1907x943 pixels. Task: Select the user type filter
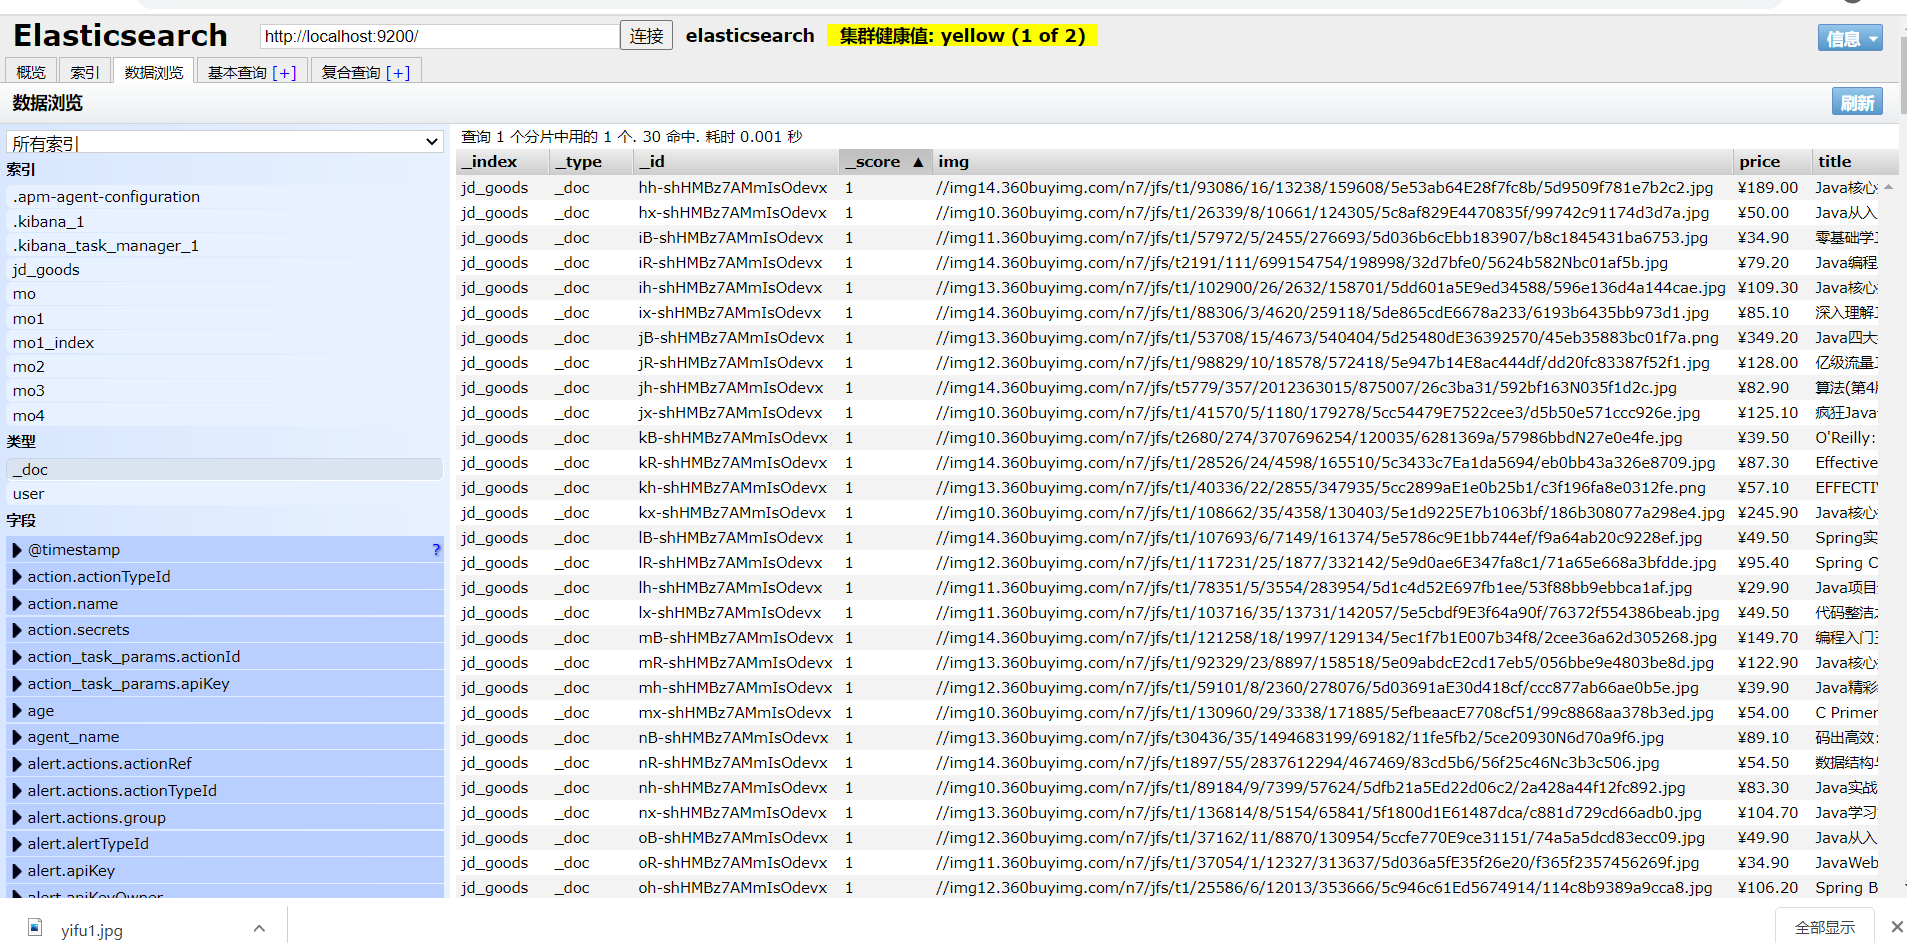click(x=225, y=494)
